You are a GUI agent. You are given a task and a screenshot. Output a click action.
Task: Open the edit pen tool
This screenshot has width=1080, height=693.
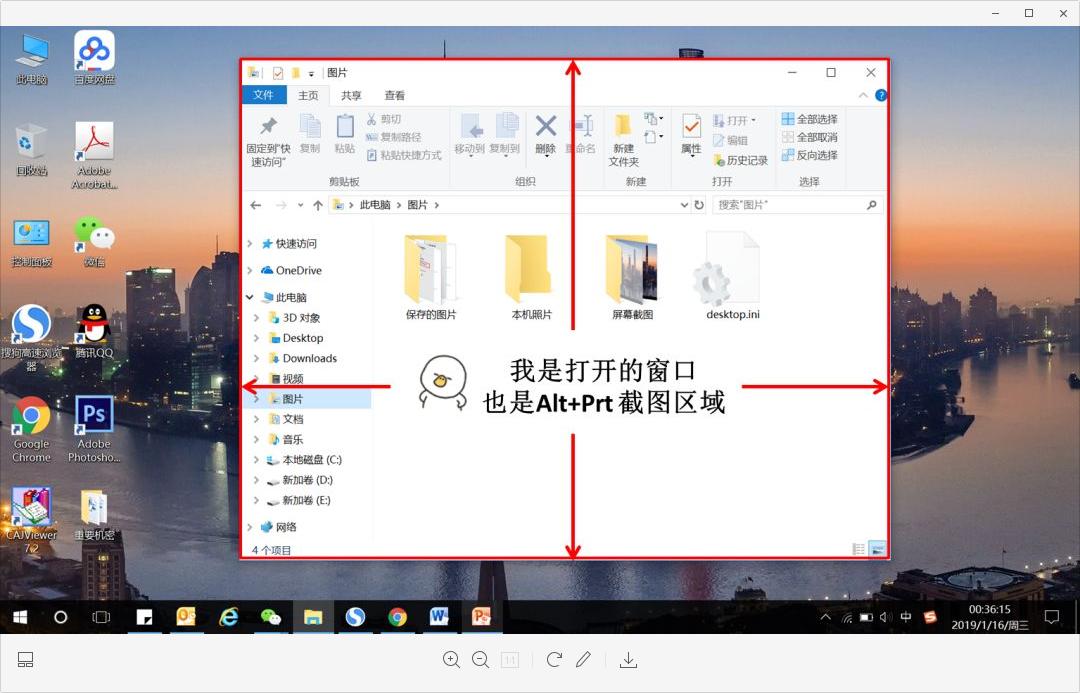[x=584, y=660]
